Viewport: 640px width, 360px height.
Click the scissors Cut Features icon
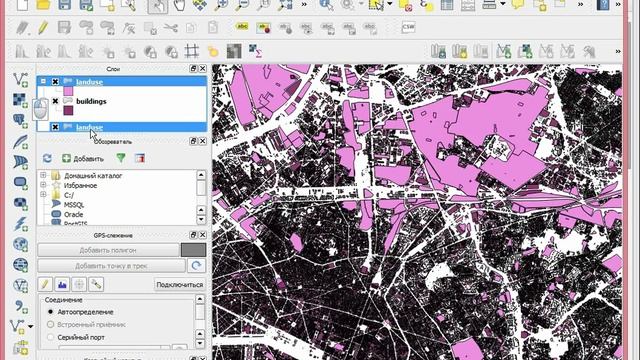point(171,27)
